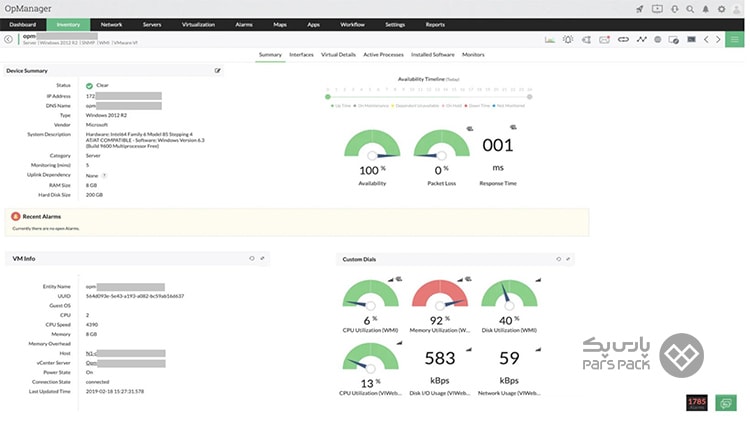Viewport: 750px width, 424px height.
Task: Click the Memory Utilization 92% red dial
Action: (x=440, y=294)
